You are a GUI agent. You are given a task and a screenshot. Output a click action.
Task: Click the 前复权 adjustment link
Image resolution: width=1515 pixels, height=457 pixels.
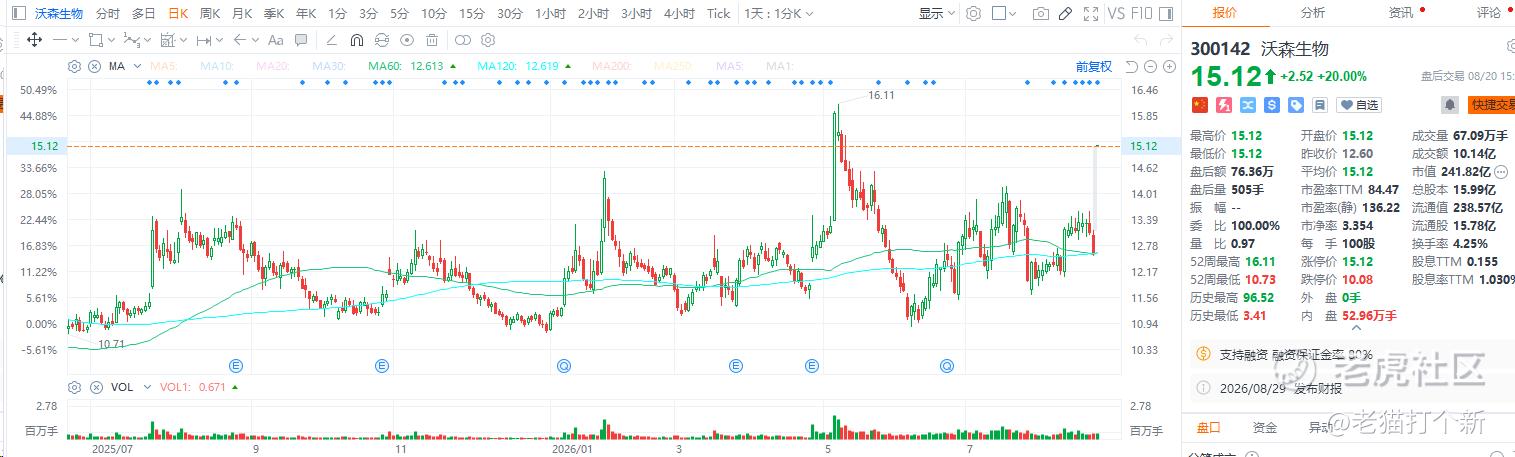click(1094, 66)
